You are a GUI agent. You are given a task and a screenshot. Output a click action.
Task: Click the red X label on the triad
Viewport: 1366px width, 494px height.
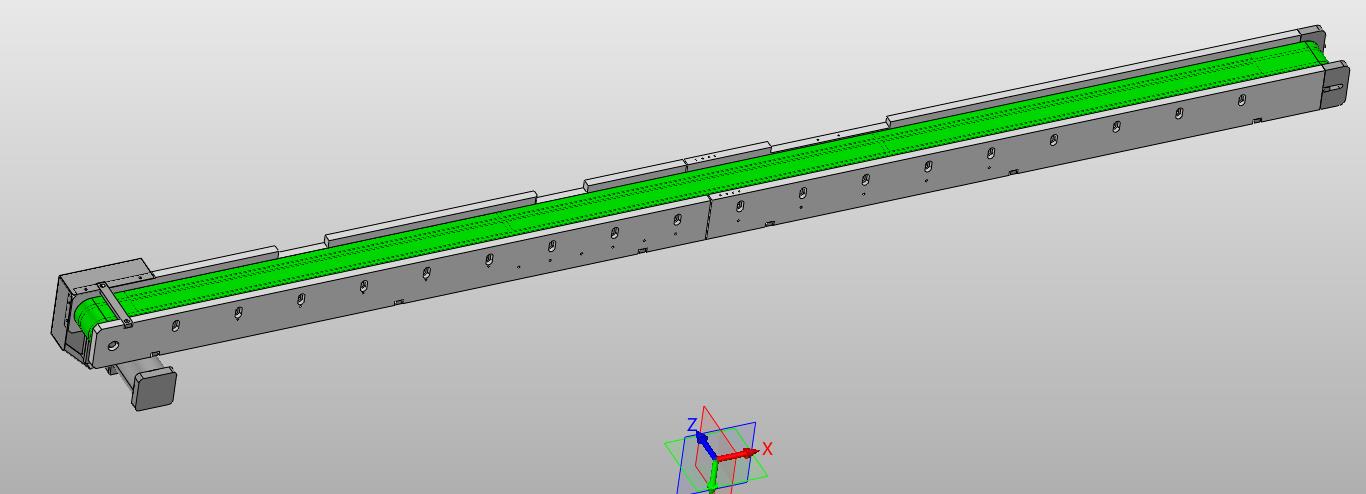click(x=768, y=449)
